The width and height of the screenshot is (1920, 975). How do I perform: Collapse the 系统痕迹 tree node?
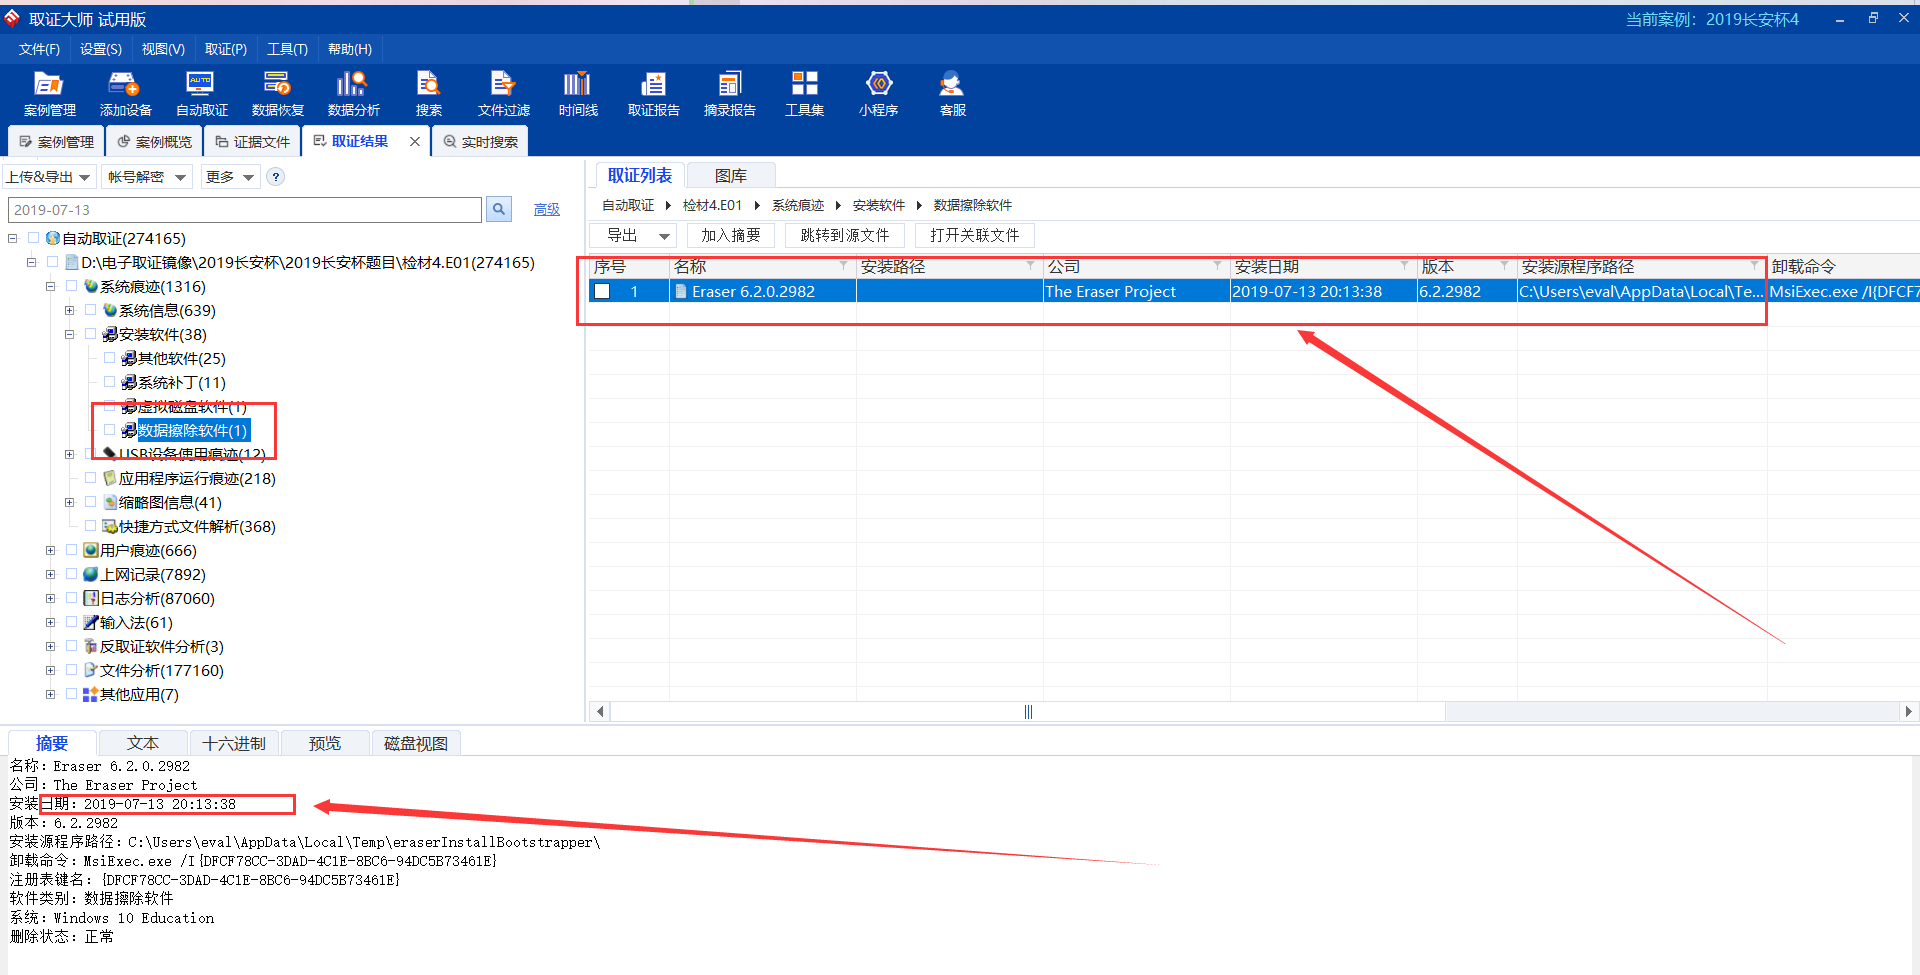pyautogui.click(x=50, y=286)
